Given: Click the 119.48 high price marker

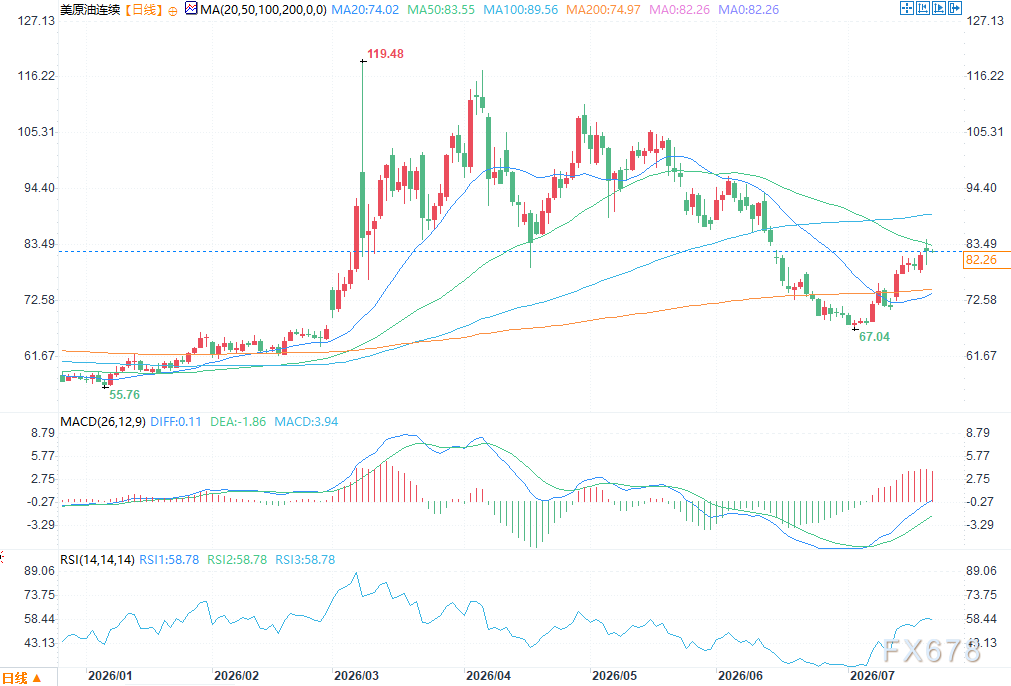Looking at the screenshot, I should 386,54.
